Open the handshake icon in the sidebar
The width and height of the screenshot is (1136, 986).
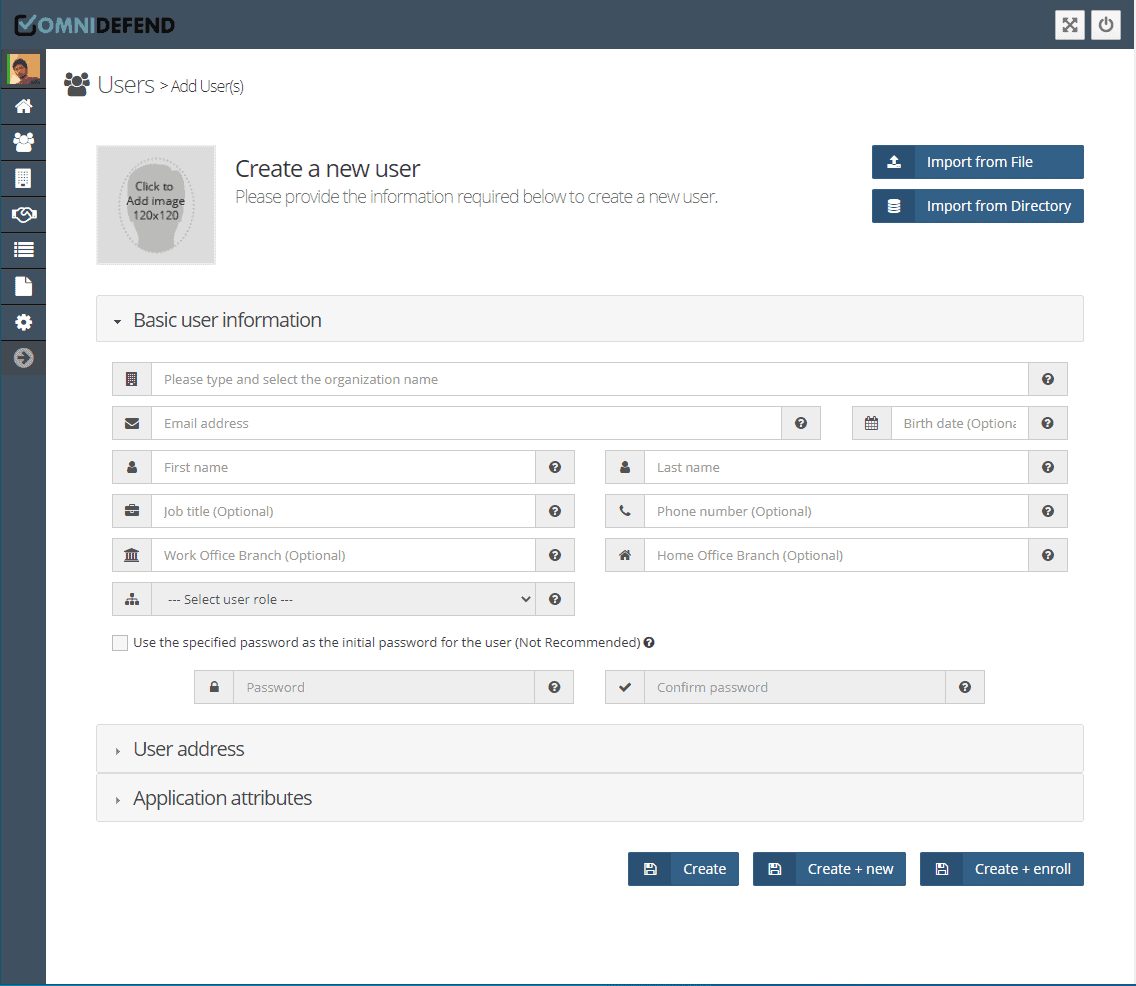(x=23, y=214)
